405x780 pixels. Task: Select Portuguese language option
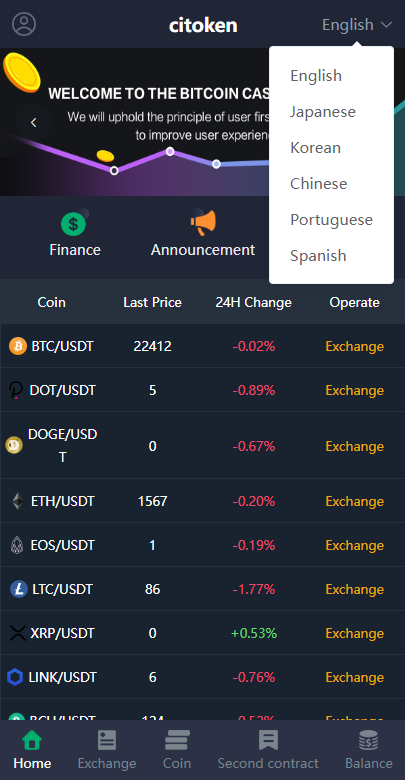(x=331, y=219)
